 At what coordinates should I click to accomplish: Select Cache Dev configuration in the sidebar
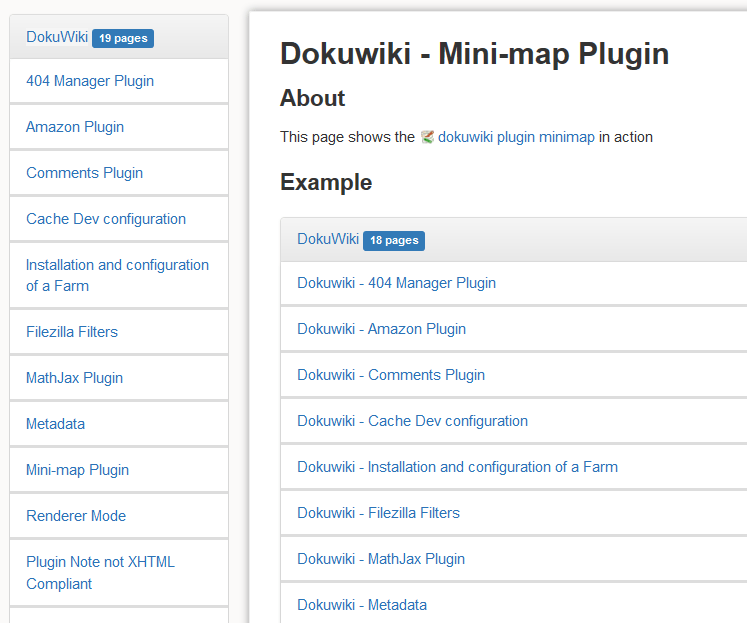click(106, 219)
